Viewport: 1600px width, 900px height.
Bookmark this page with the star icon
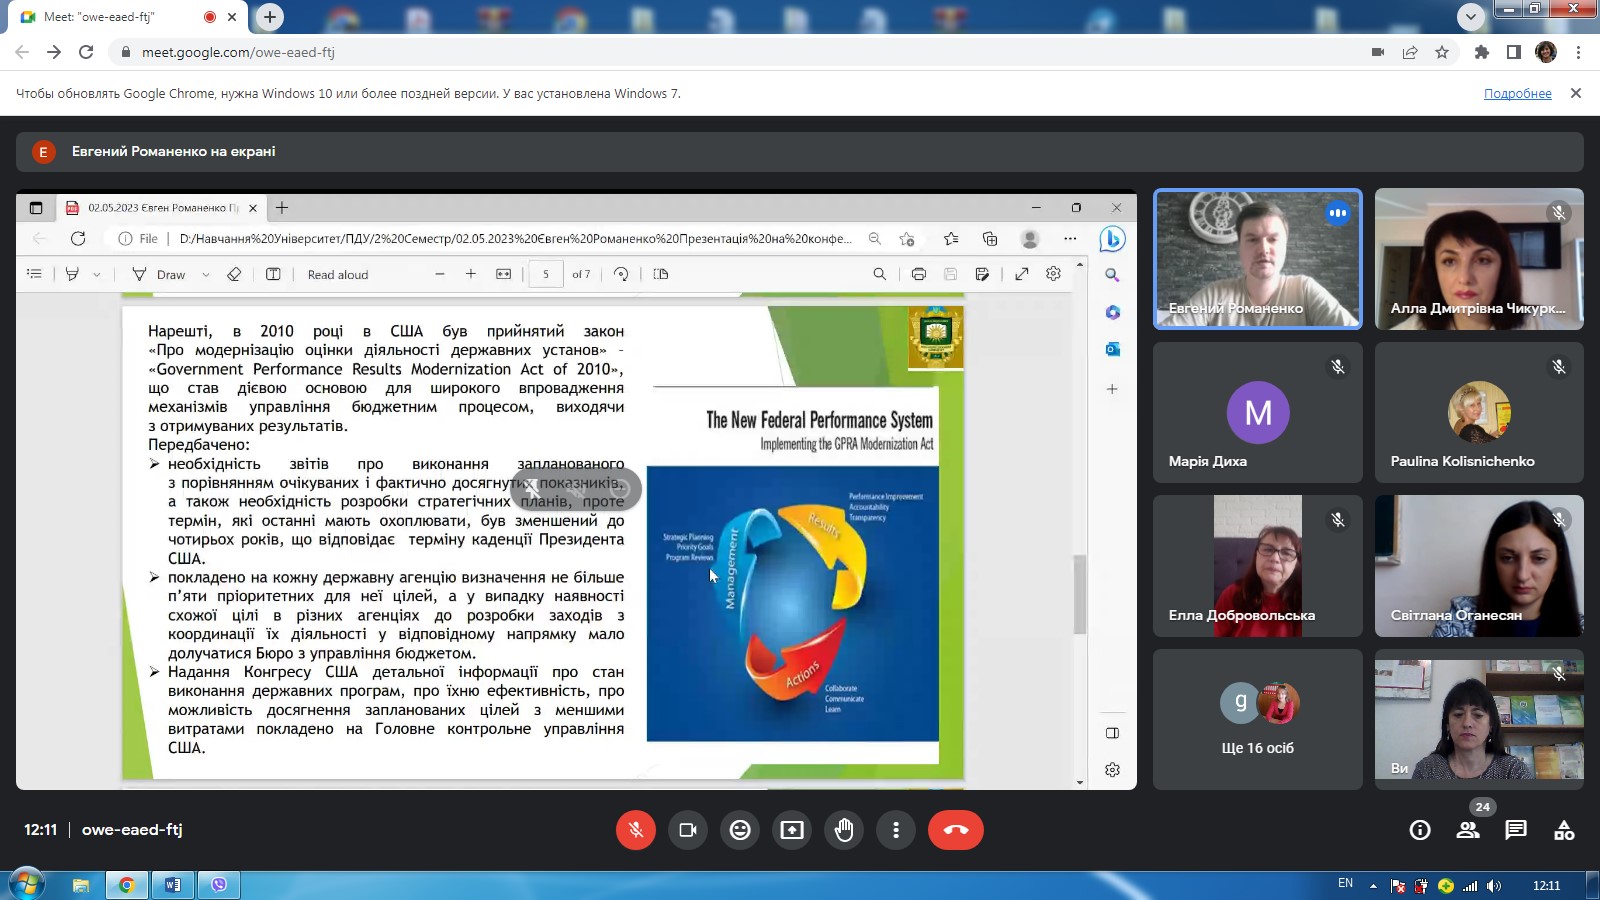click(x=1442, y=52)
